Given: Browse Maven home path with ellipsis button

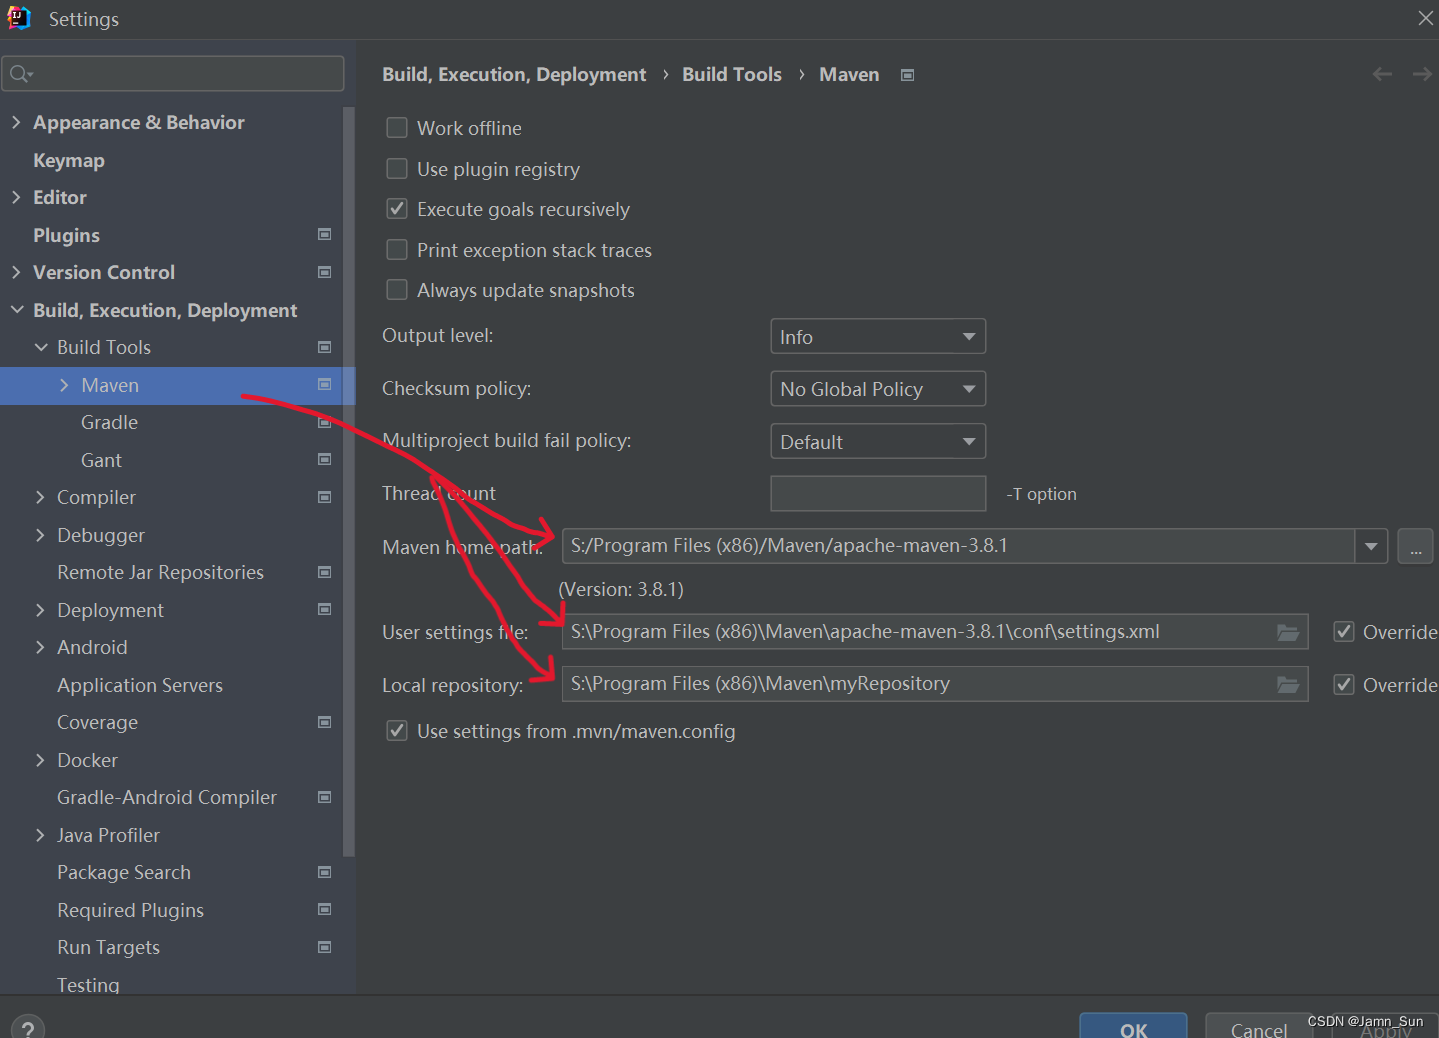Looking at the screenshot, I should tap(1415, 546).
